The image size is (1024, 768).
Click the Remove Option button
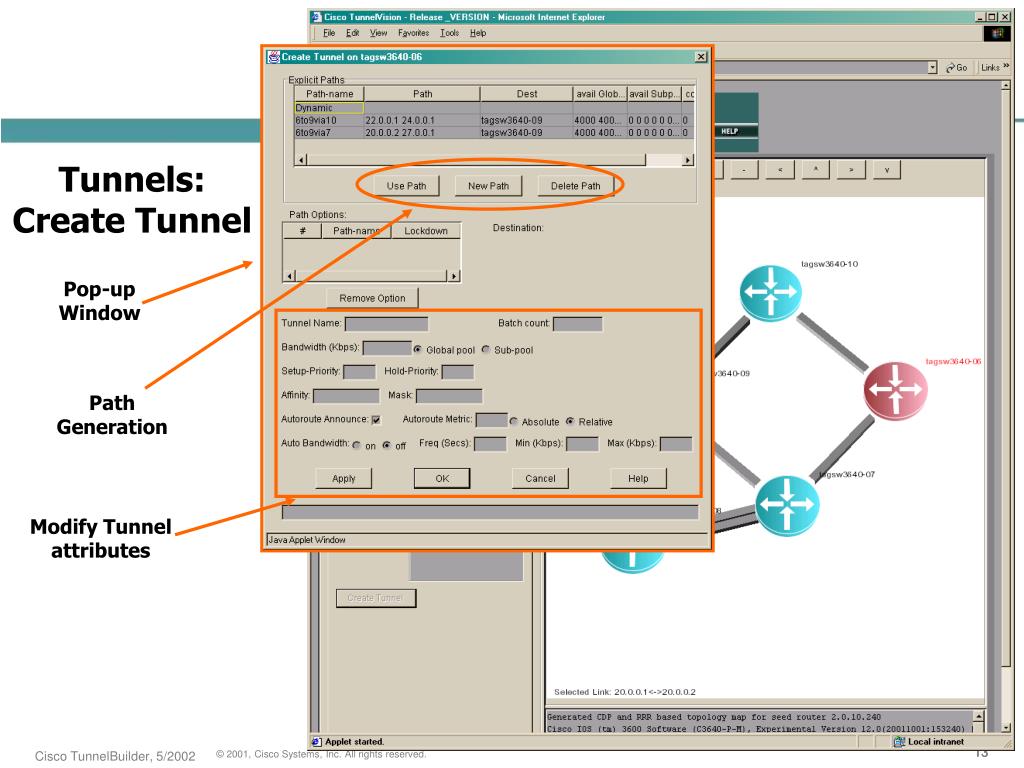[372, 298]
